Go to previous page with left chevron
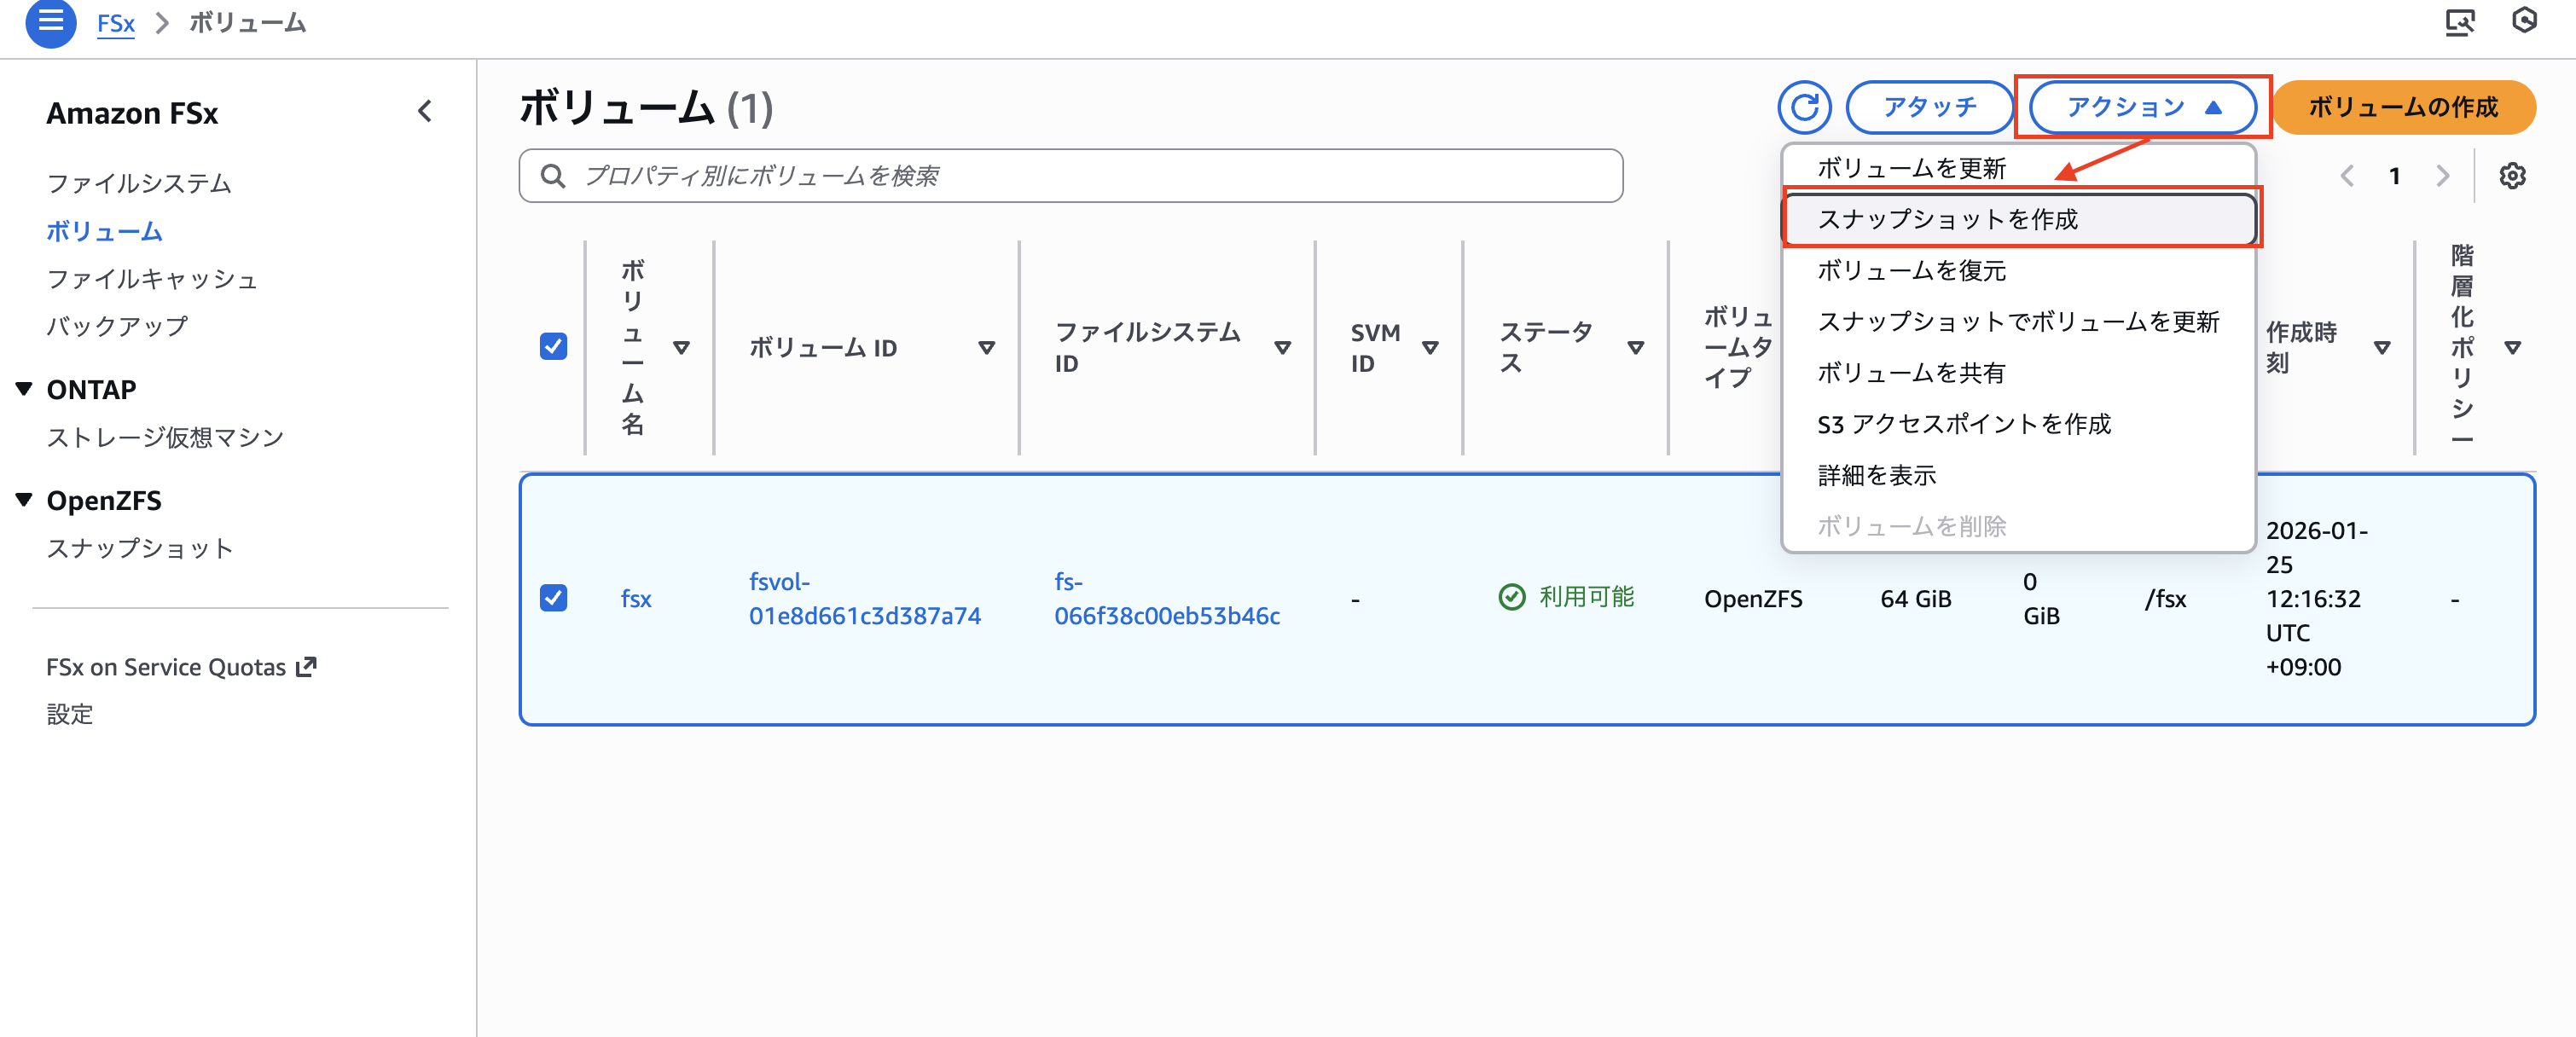The height and width of the screenshot is (1037, 2576). pos(2347,176)
